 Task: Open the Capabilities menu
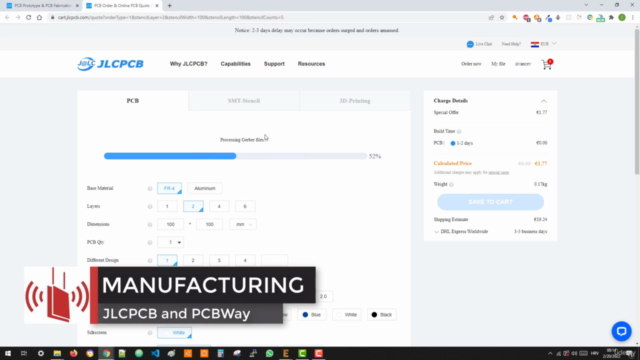click(236, 64)
